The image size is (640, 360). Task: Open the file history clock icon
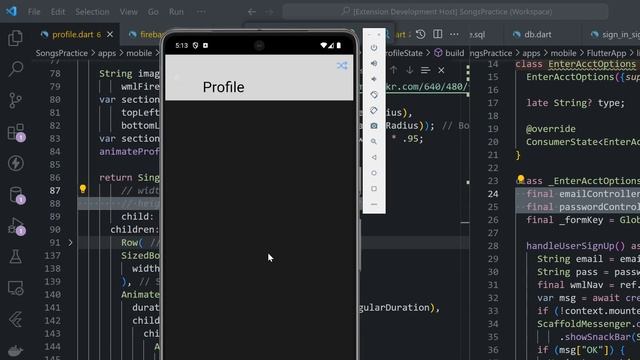pos(420,34)
